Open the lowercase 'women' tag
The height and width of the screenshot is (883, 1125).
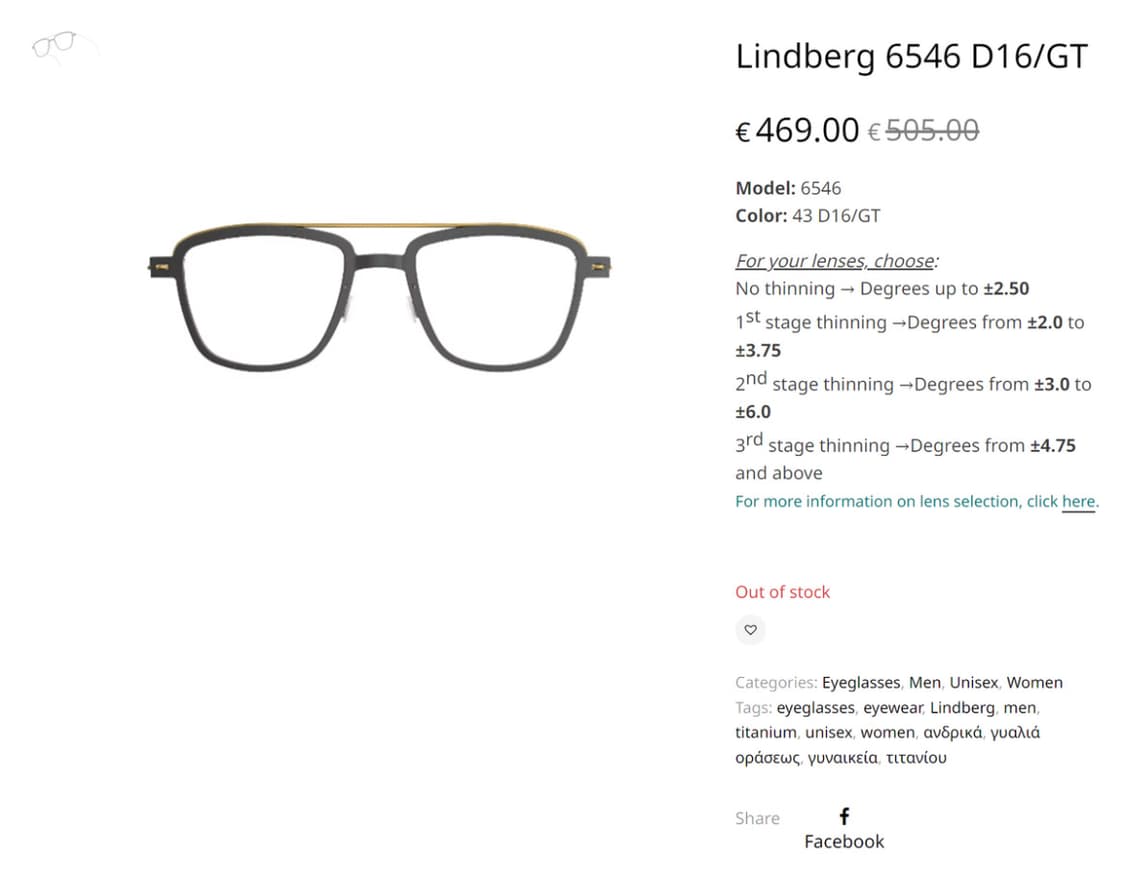(888, 732)
